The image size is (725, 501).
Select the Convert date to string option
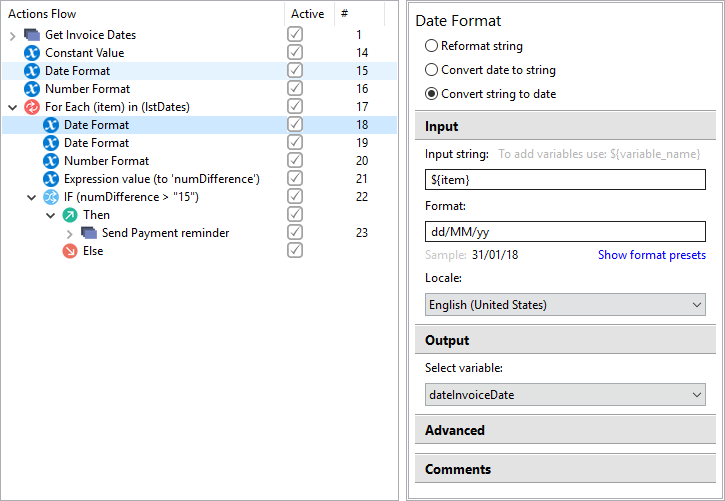click(x=431, y=70)
